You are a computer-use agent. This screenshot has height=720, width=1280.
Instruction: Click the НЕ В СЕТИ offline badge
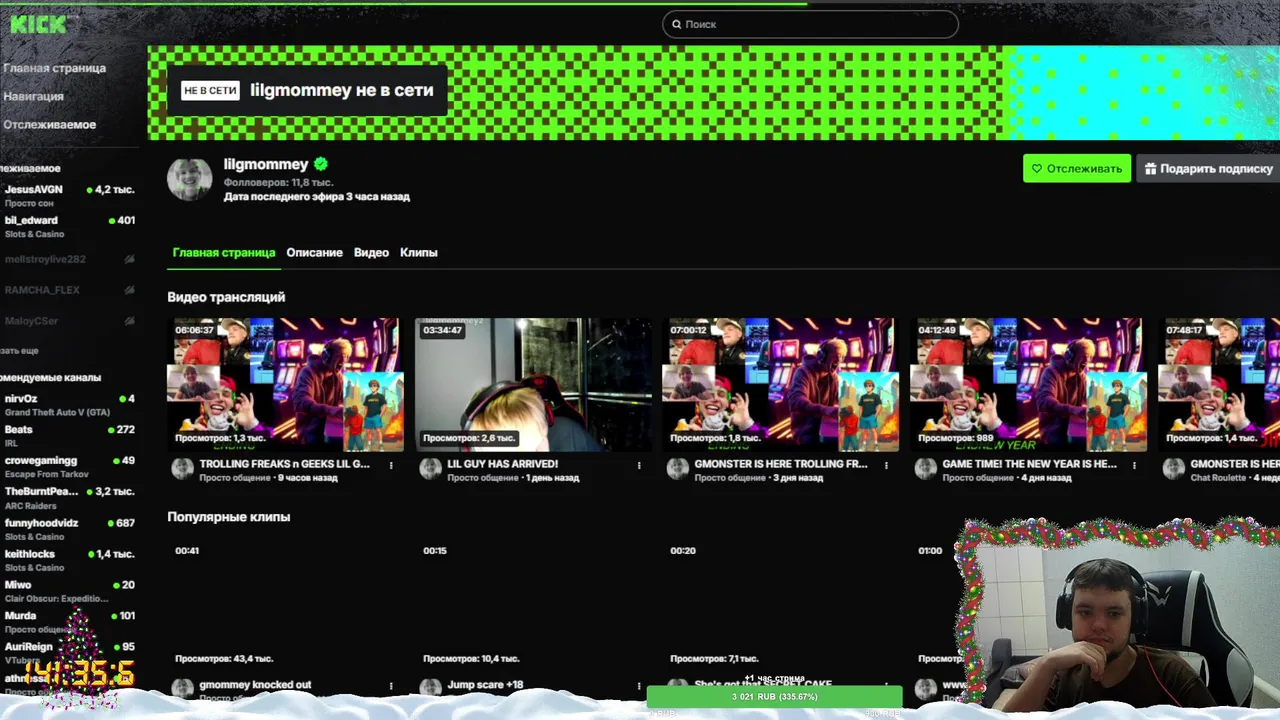(210, 90)
